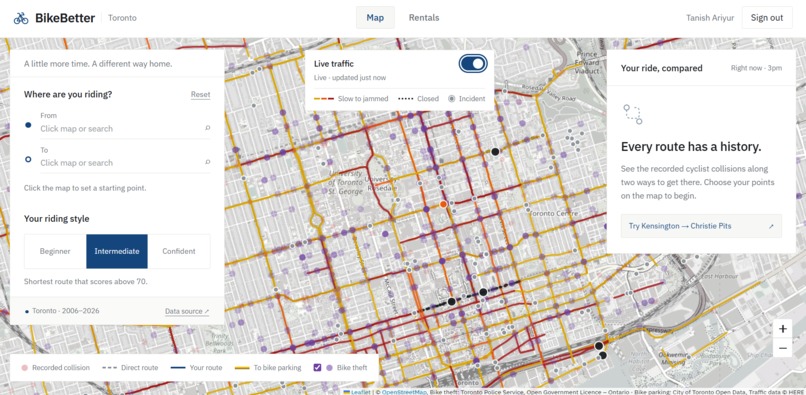This screenshot has height=395, width=806.
Task: Select Beginner riding style
Action: point(55,252)
